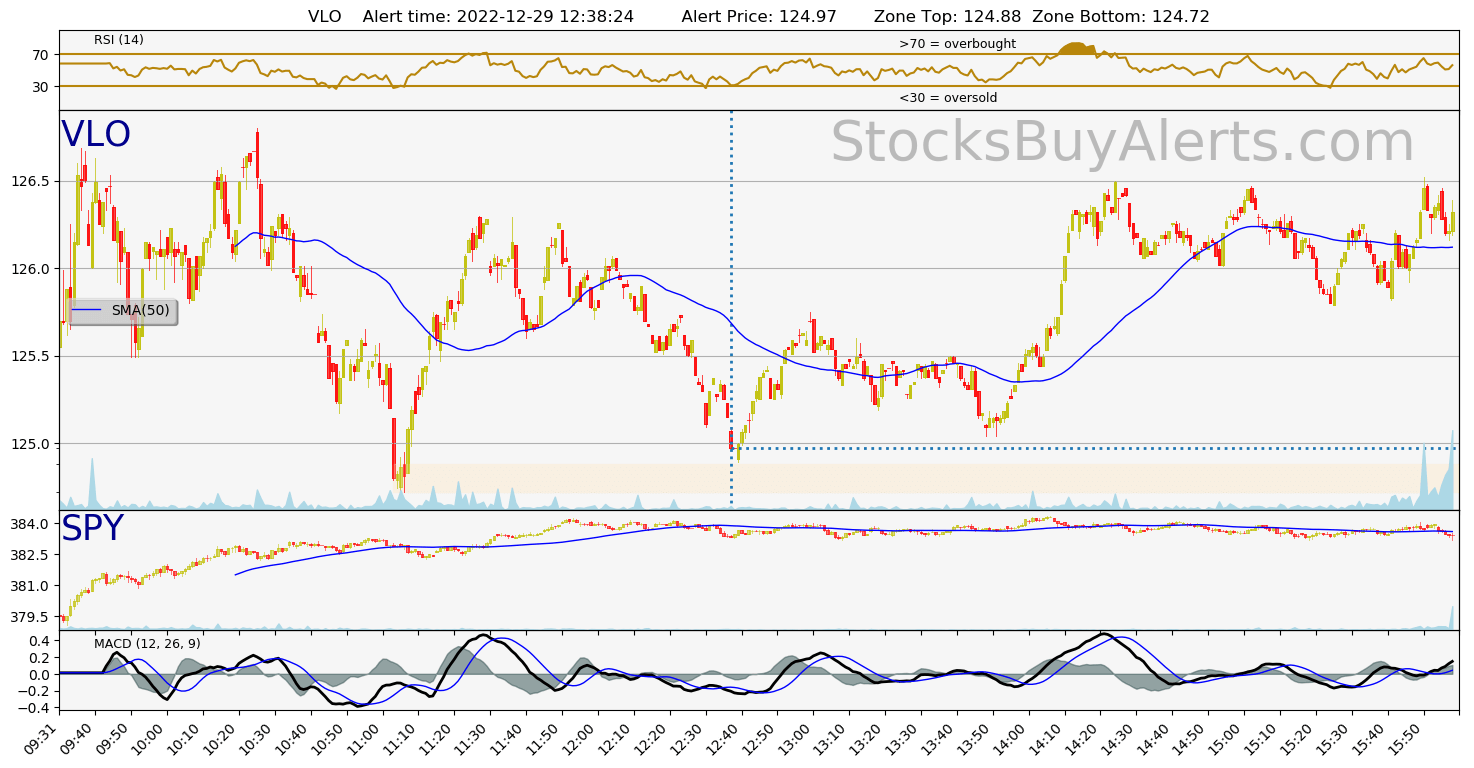Image resolution: width=1474 pixels, height=768 pixels.
Task: Click 'Zone Bottom: 124.72' in the title
Action: click(1121, 16)
